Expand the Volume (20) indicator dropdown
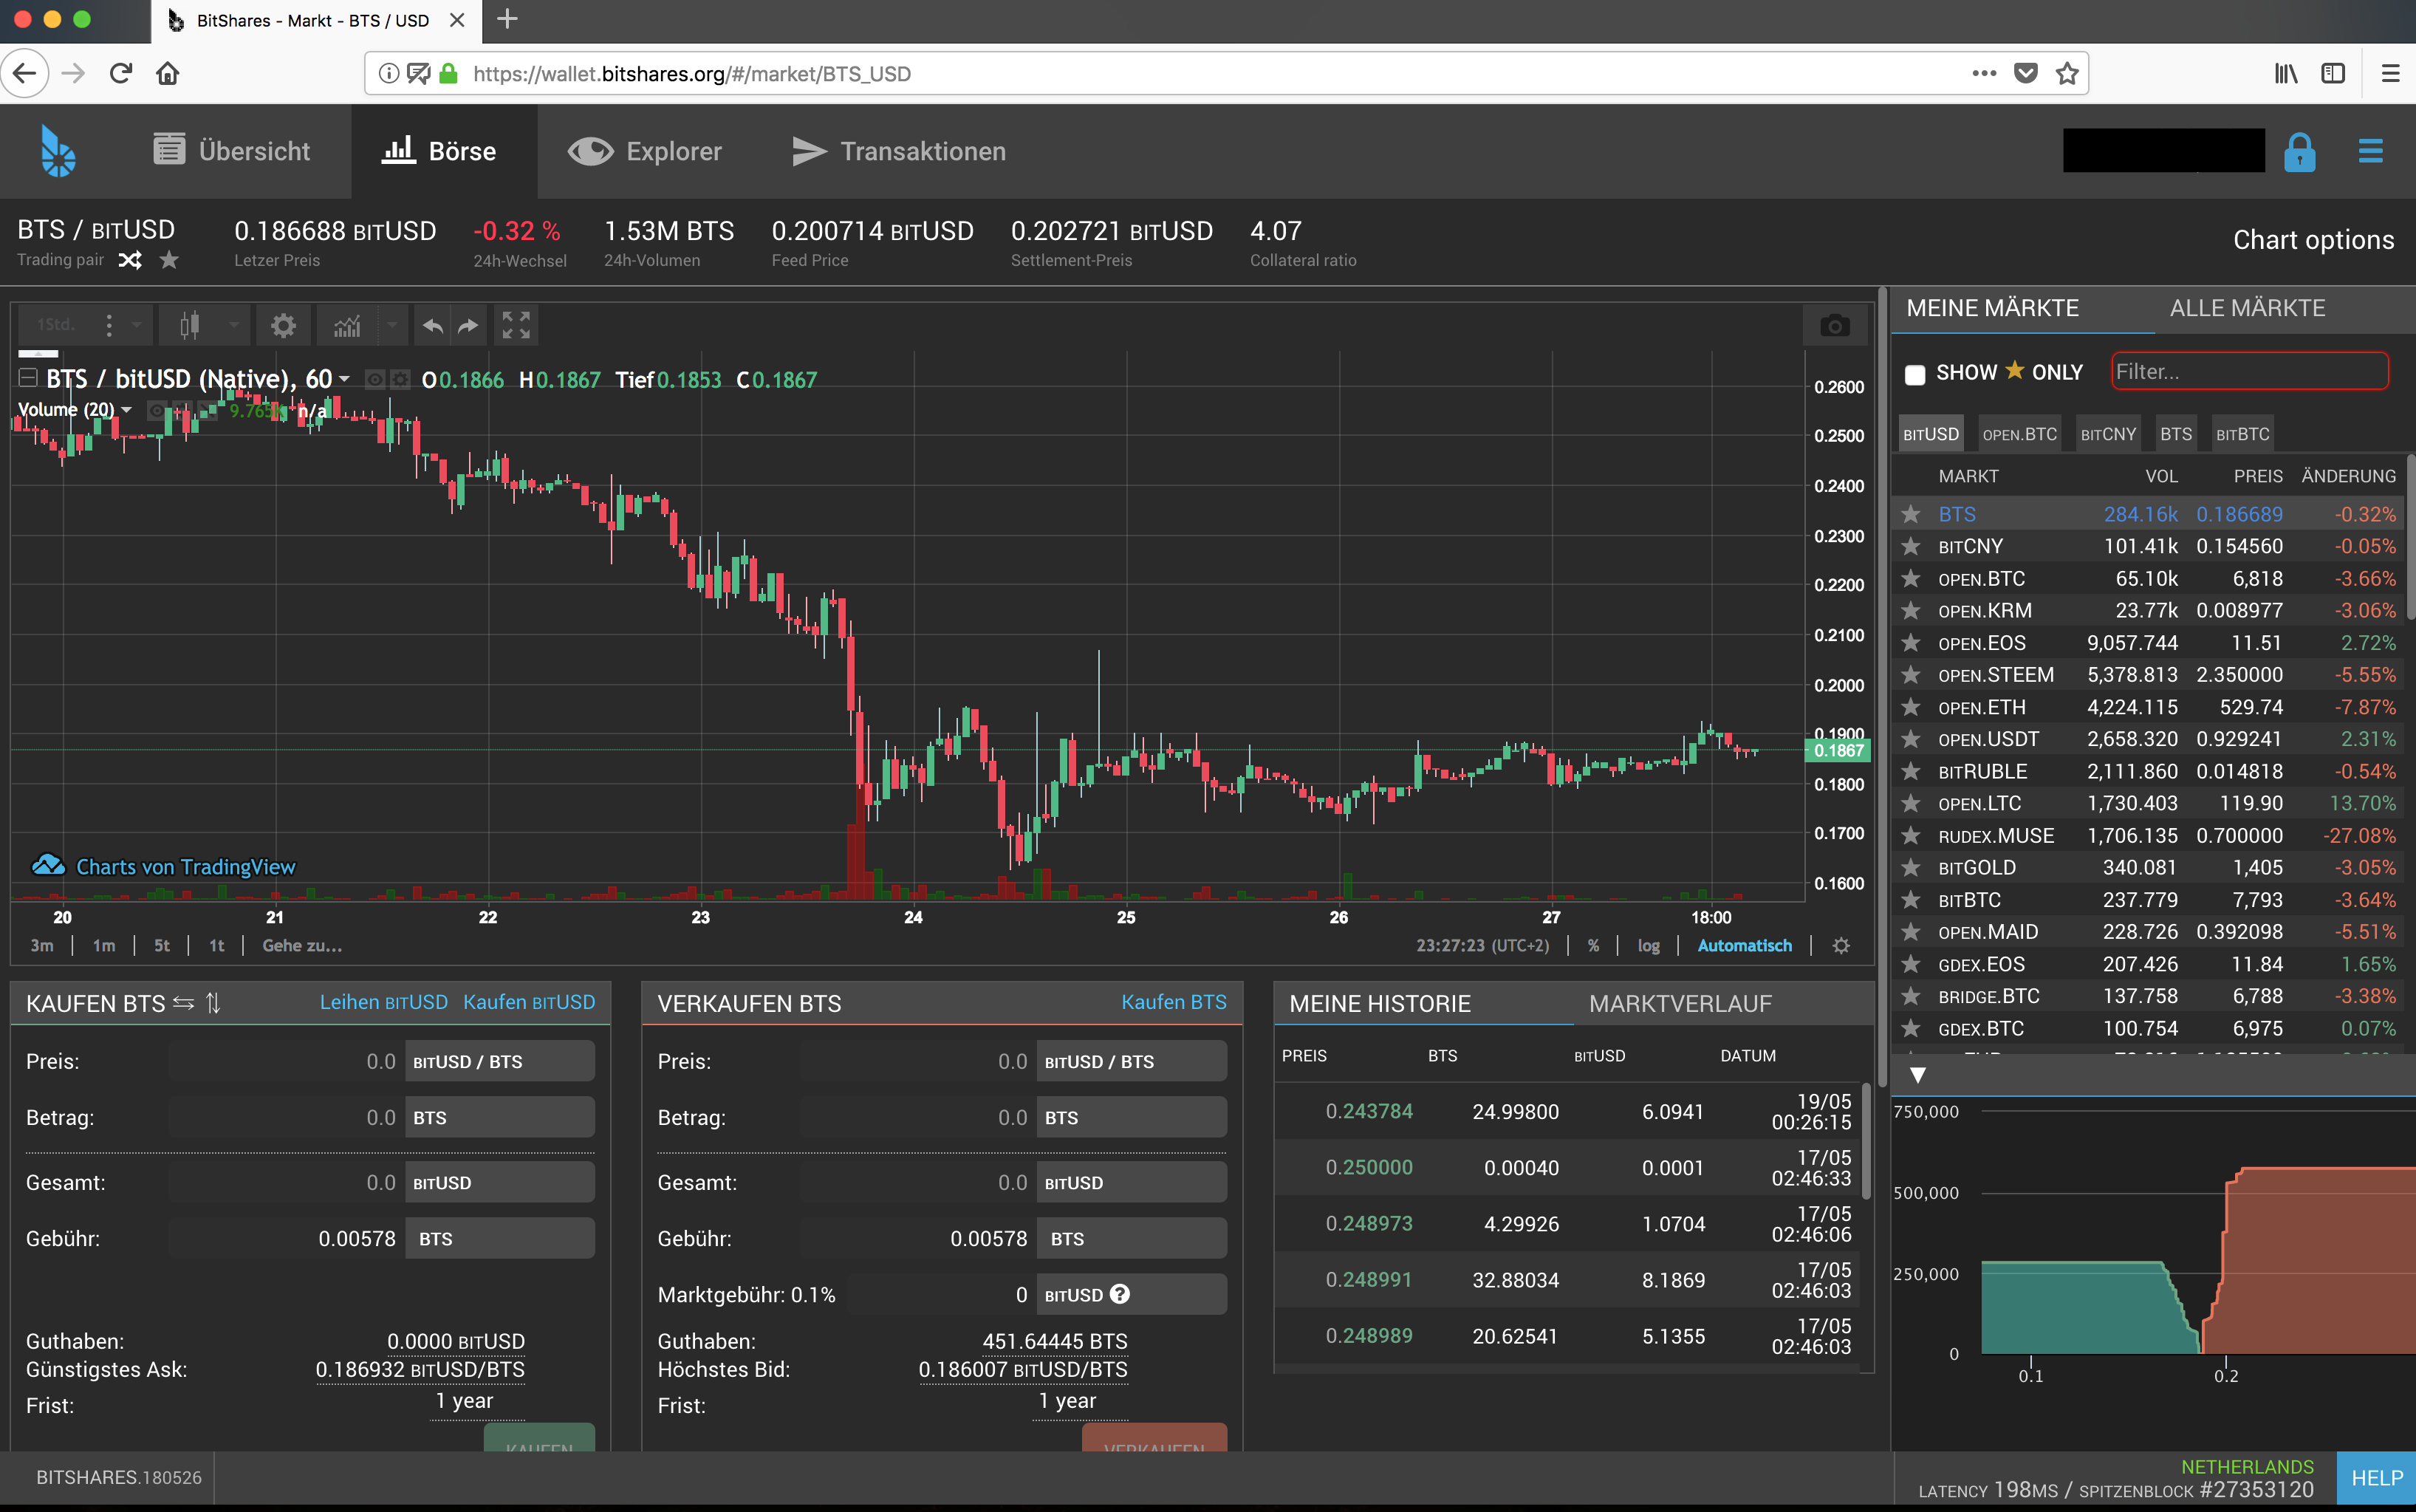Screen dimensions: 2416x1512 tap(127, 410)
